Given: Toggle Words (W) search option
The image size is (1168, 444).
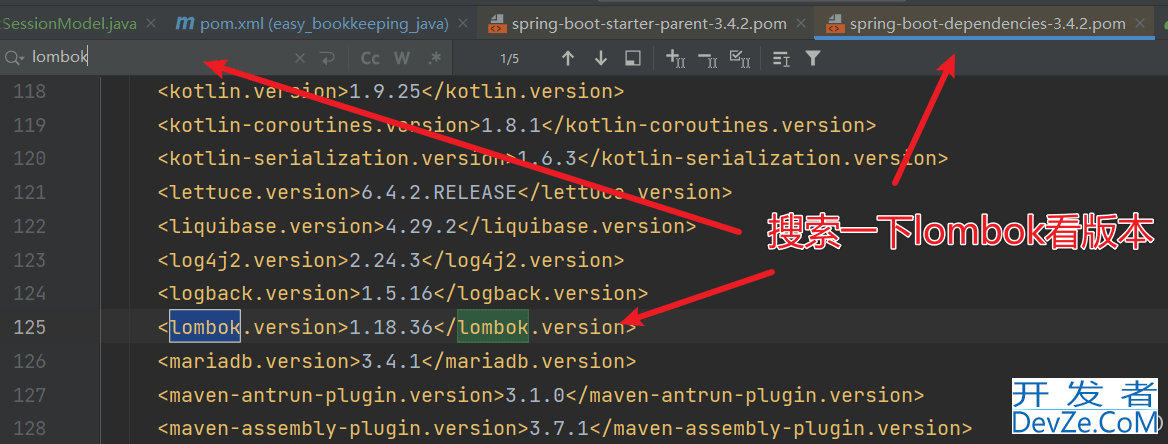Looking at the screenshot, I should click(x=402, y=58).
